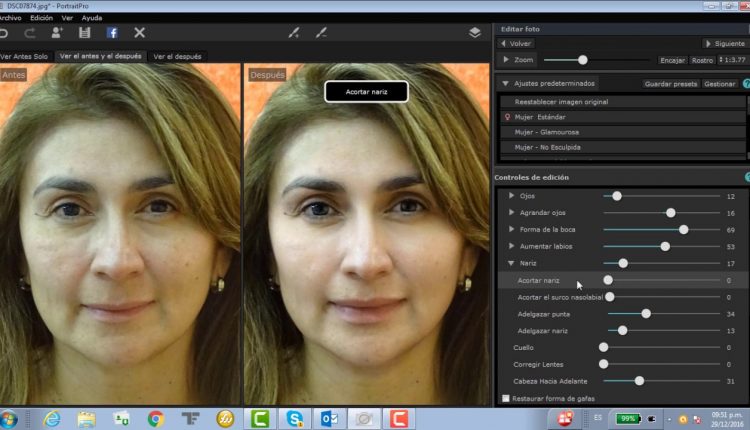The image size is (750, 430).
Task: Click the Acortar el surco nasolabial slider handle
Action: tap(610, 297)
